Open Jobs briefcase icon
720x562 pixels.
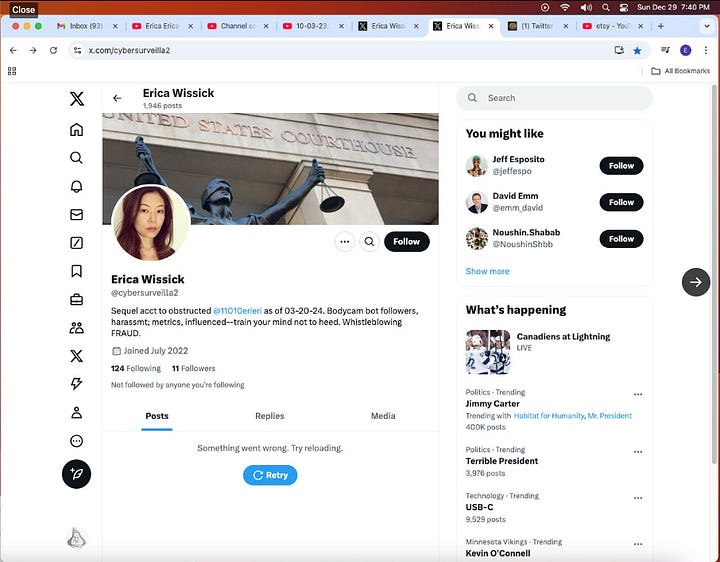(x=77, y=299)
